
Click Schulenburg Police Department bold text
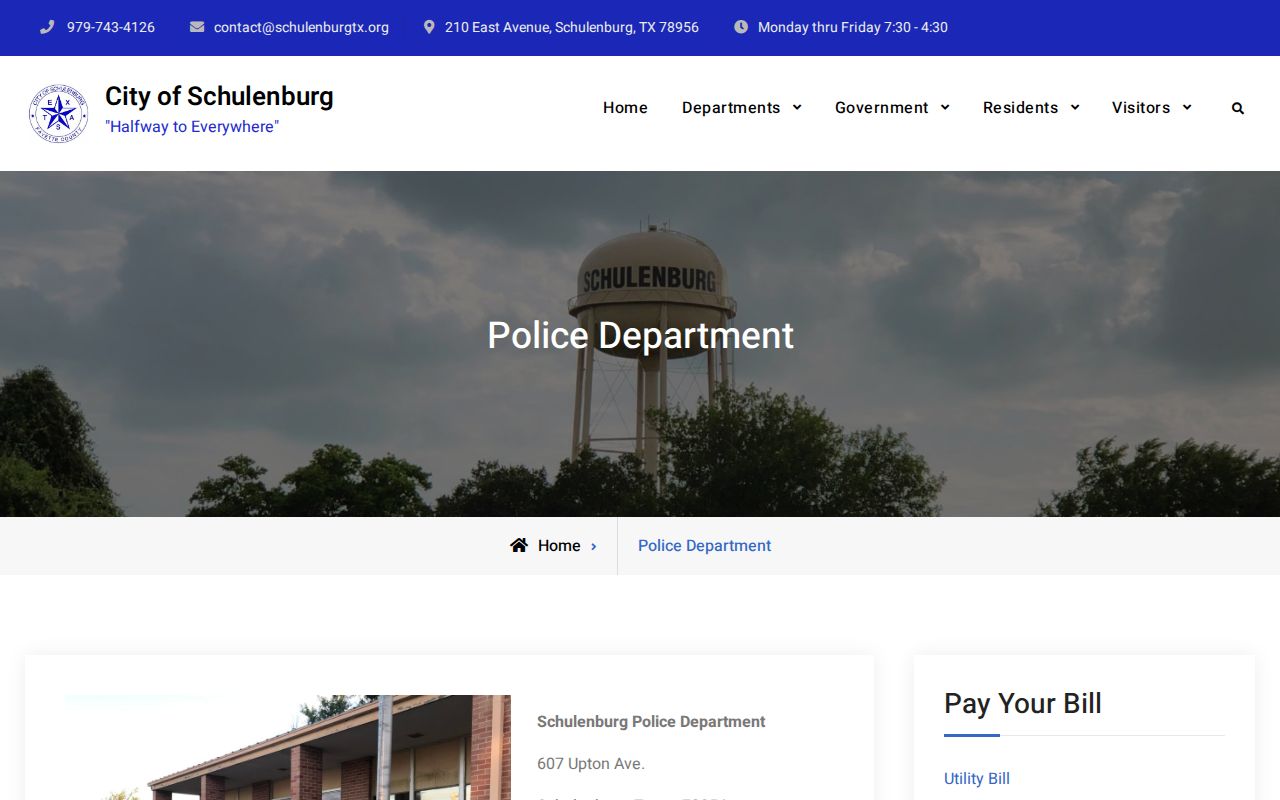tap(651, 721)
